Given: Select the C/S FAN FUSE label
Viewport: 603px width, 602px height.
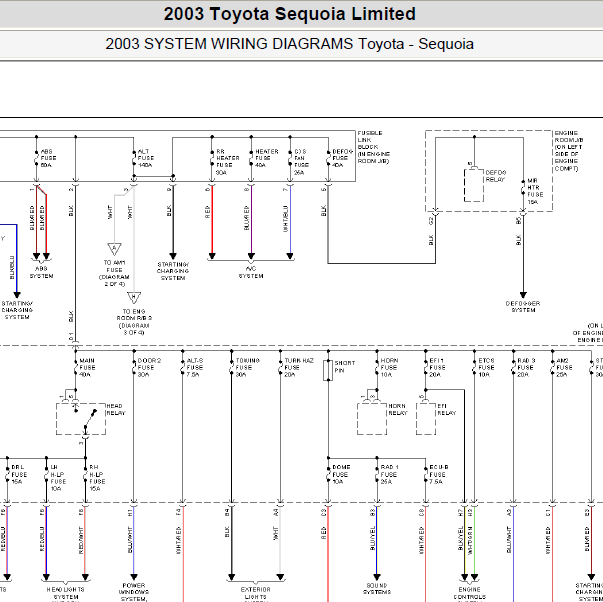Looking at the screenshot, I should point(302,162).
